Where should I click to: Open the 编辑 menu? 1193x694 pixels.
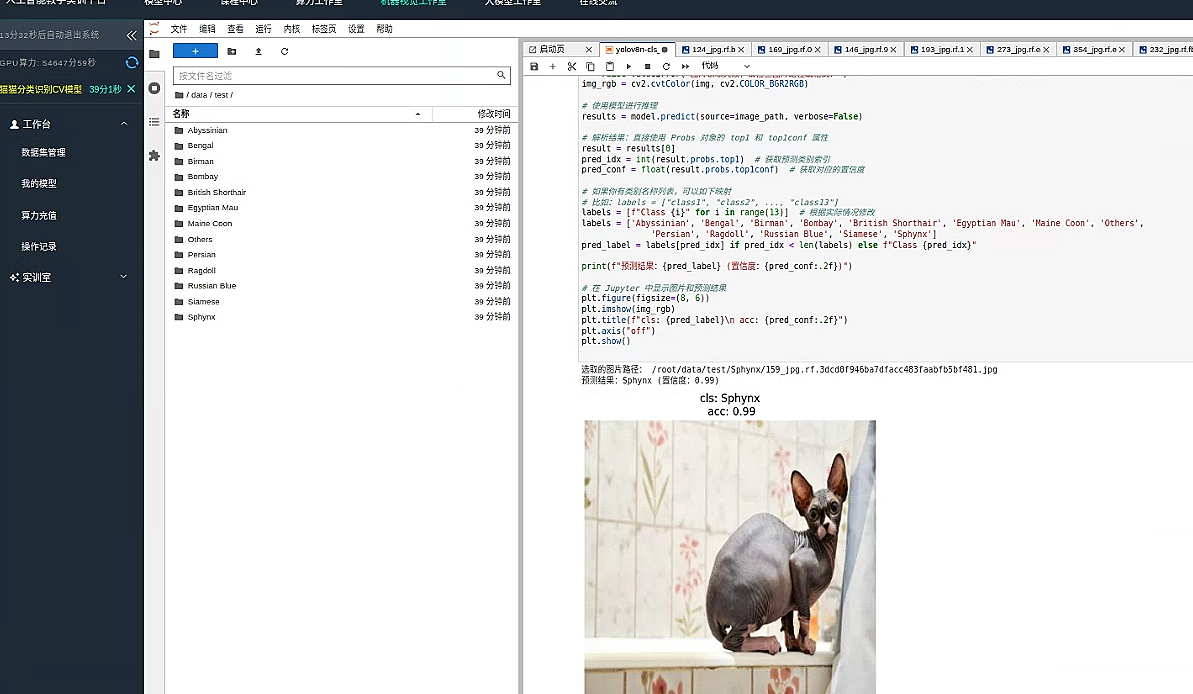[207, 29]
